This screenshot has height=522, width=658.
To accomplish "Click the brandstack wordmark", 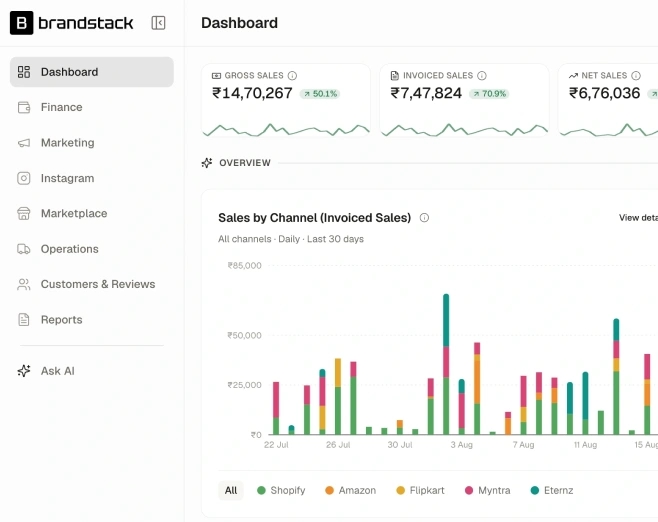I will [x=86, y=23].
